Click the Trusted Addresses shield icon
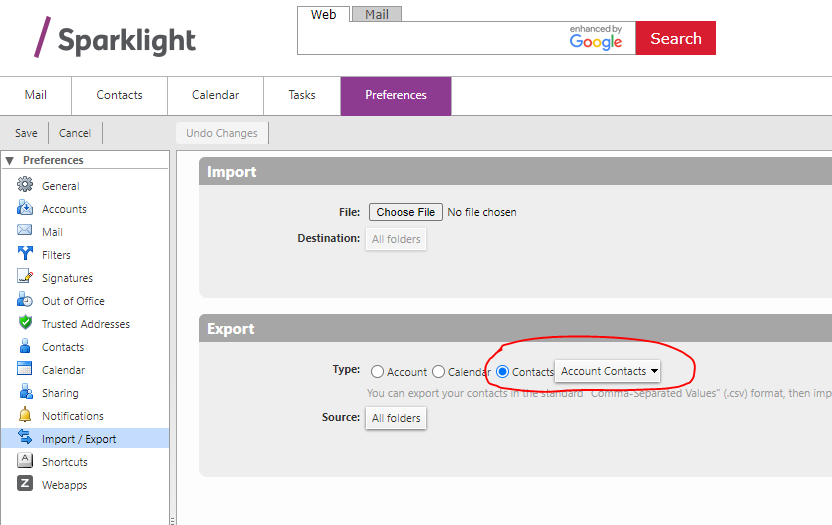This screenshot has width=832, height=525. pyautogui.click(x=25, y=322)
